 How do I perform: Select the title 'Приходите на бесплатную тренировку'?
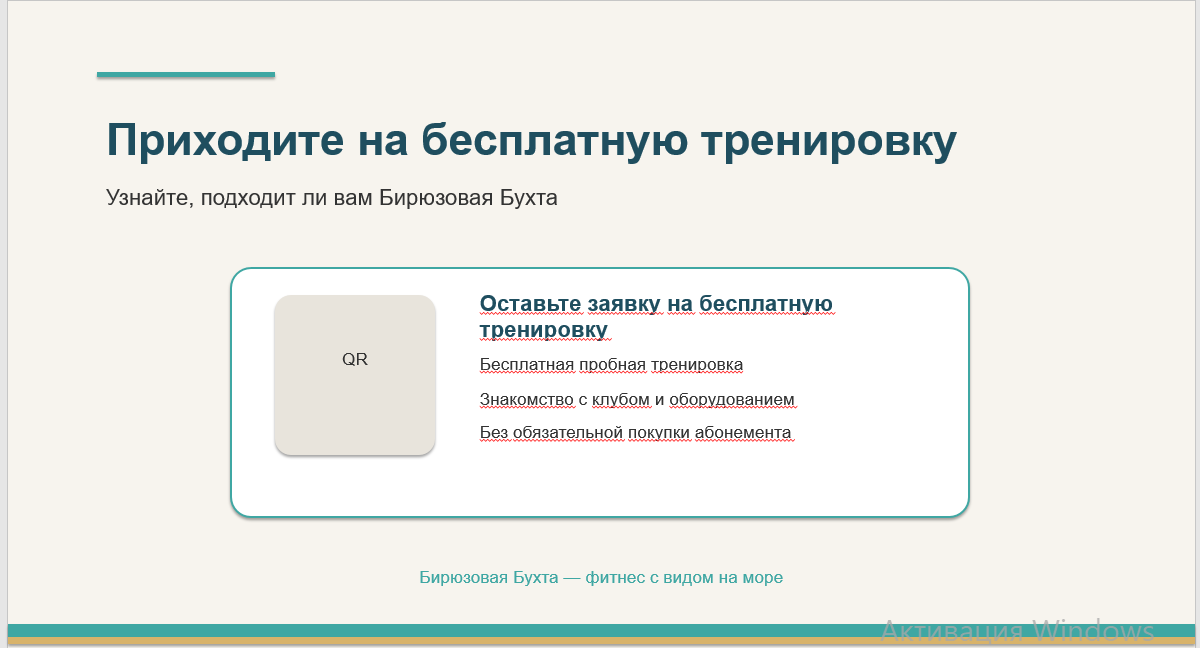(531, 141)
